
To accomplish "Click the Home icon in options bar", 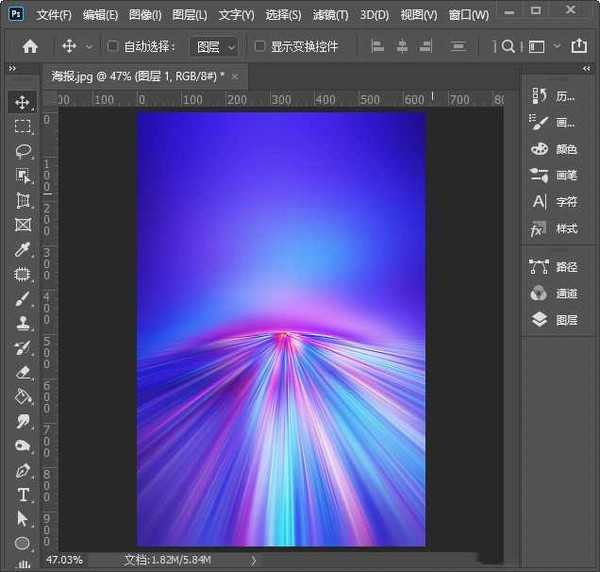I will pyautogui.click(x=30, y=46).
